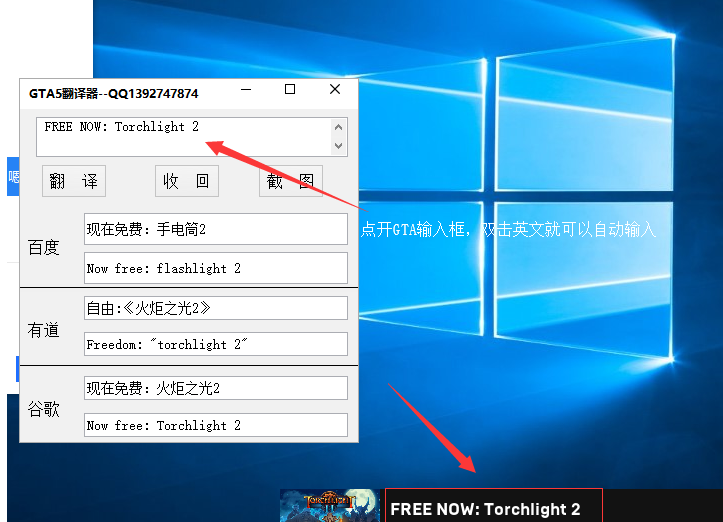
Task: Maximize the GTA5翻译器 window
Action: 290,90
